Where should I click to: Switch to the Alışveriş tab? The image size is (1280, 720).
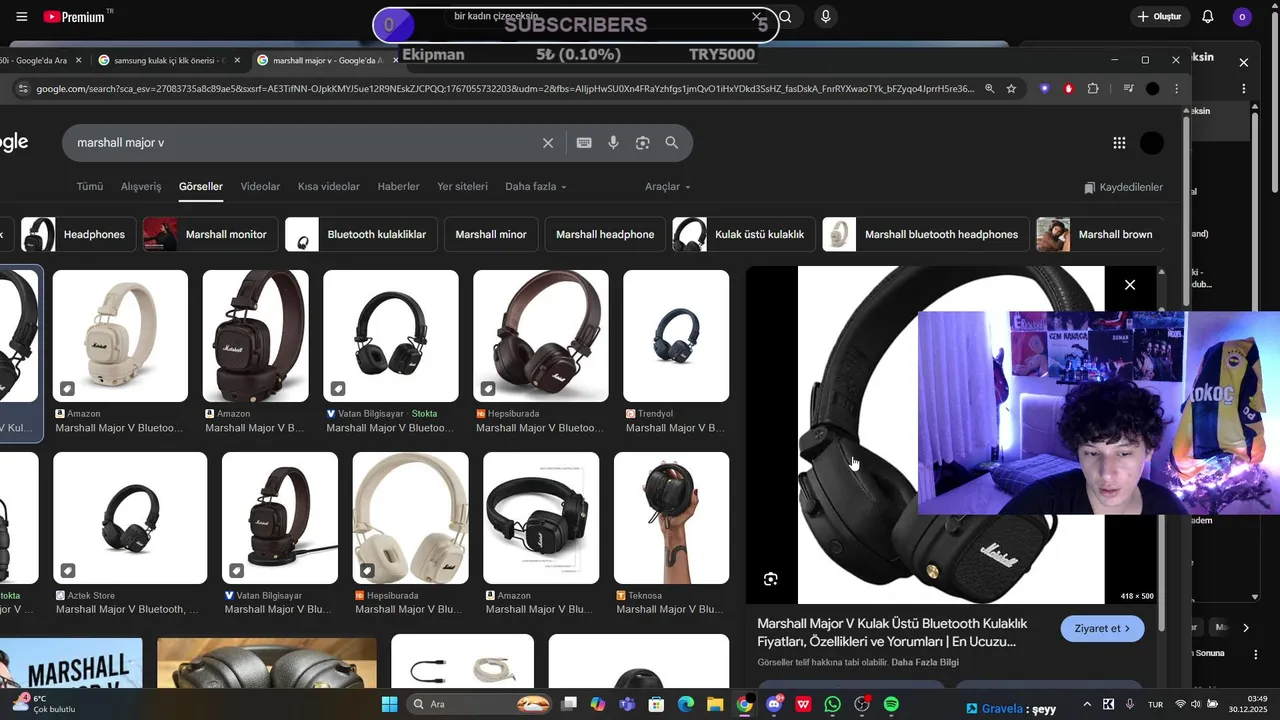pos(141,187)
